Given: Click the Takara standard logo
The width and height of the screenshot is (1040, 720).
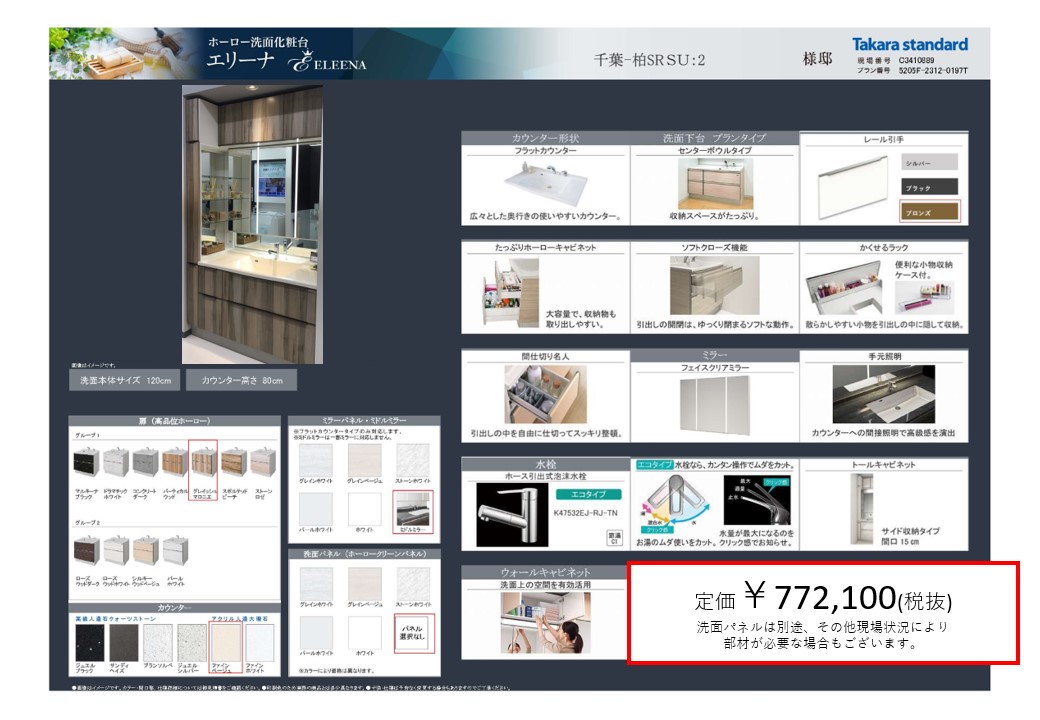Looking at the screenshot, I should (909, 45).
